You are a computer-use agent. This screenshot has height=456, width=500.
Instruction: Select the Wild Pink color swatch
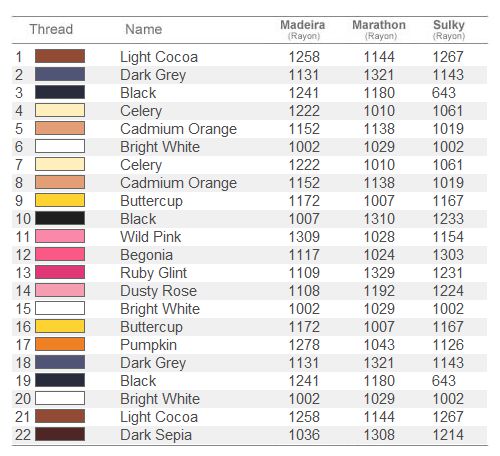pos(60,236)
